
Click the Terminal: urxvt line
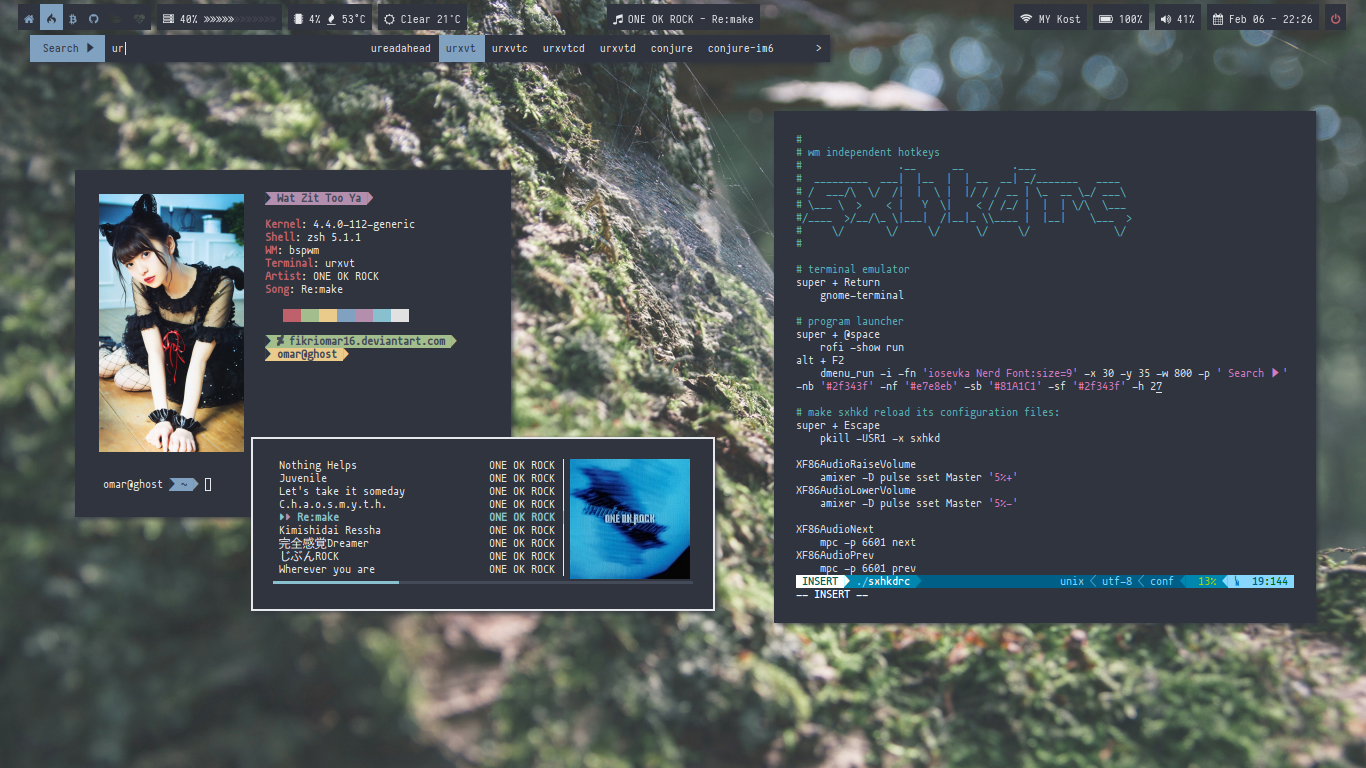coord(310,263)
